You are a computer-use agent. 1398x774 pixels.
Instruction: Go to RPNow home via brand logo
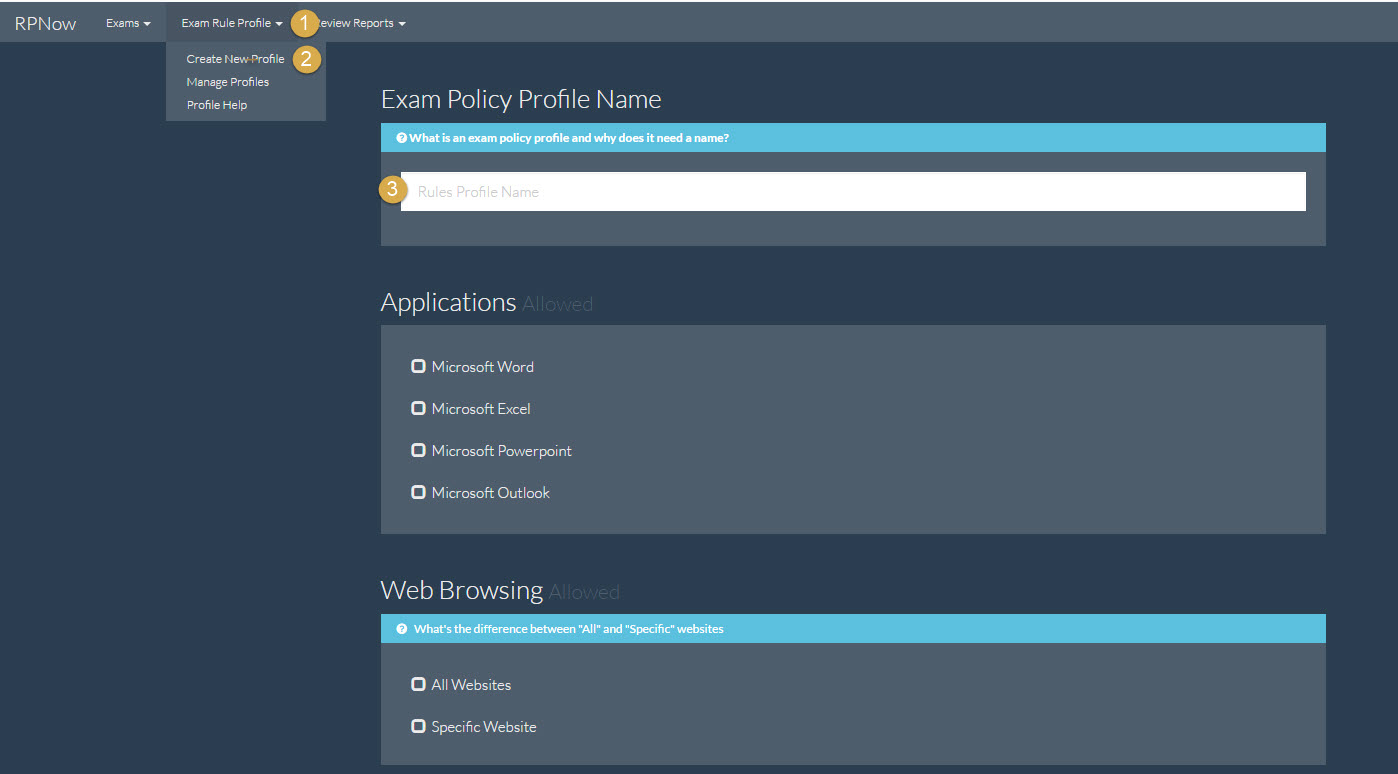point(45,23)
